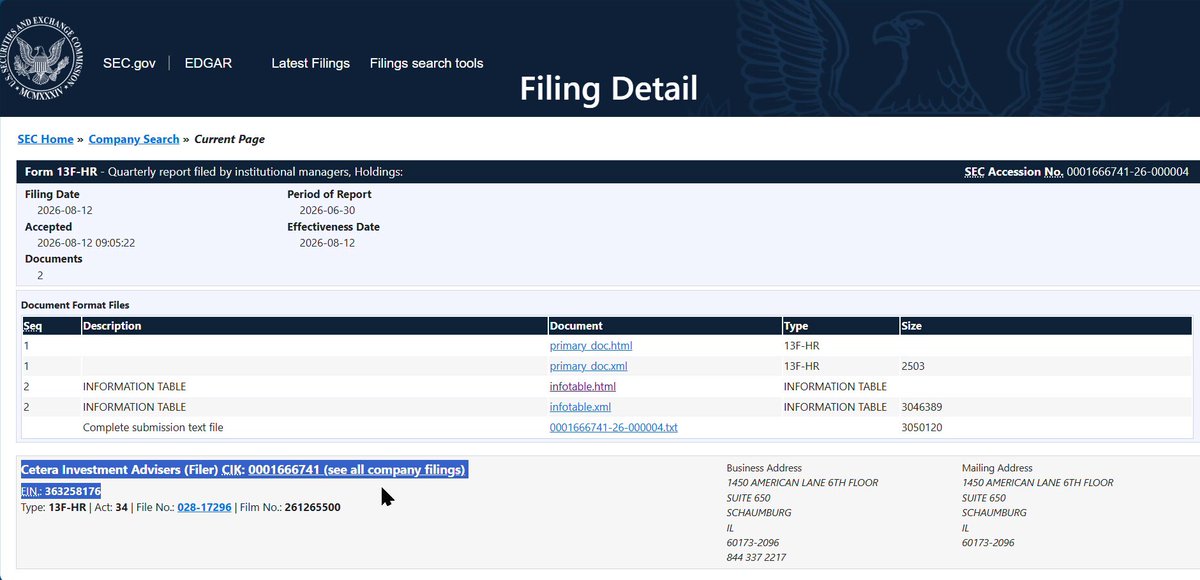The width and height of the screenshot is (1200, 580).
Task: Click the size value 3050120
Action: (x=922, y=427)
